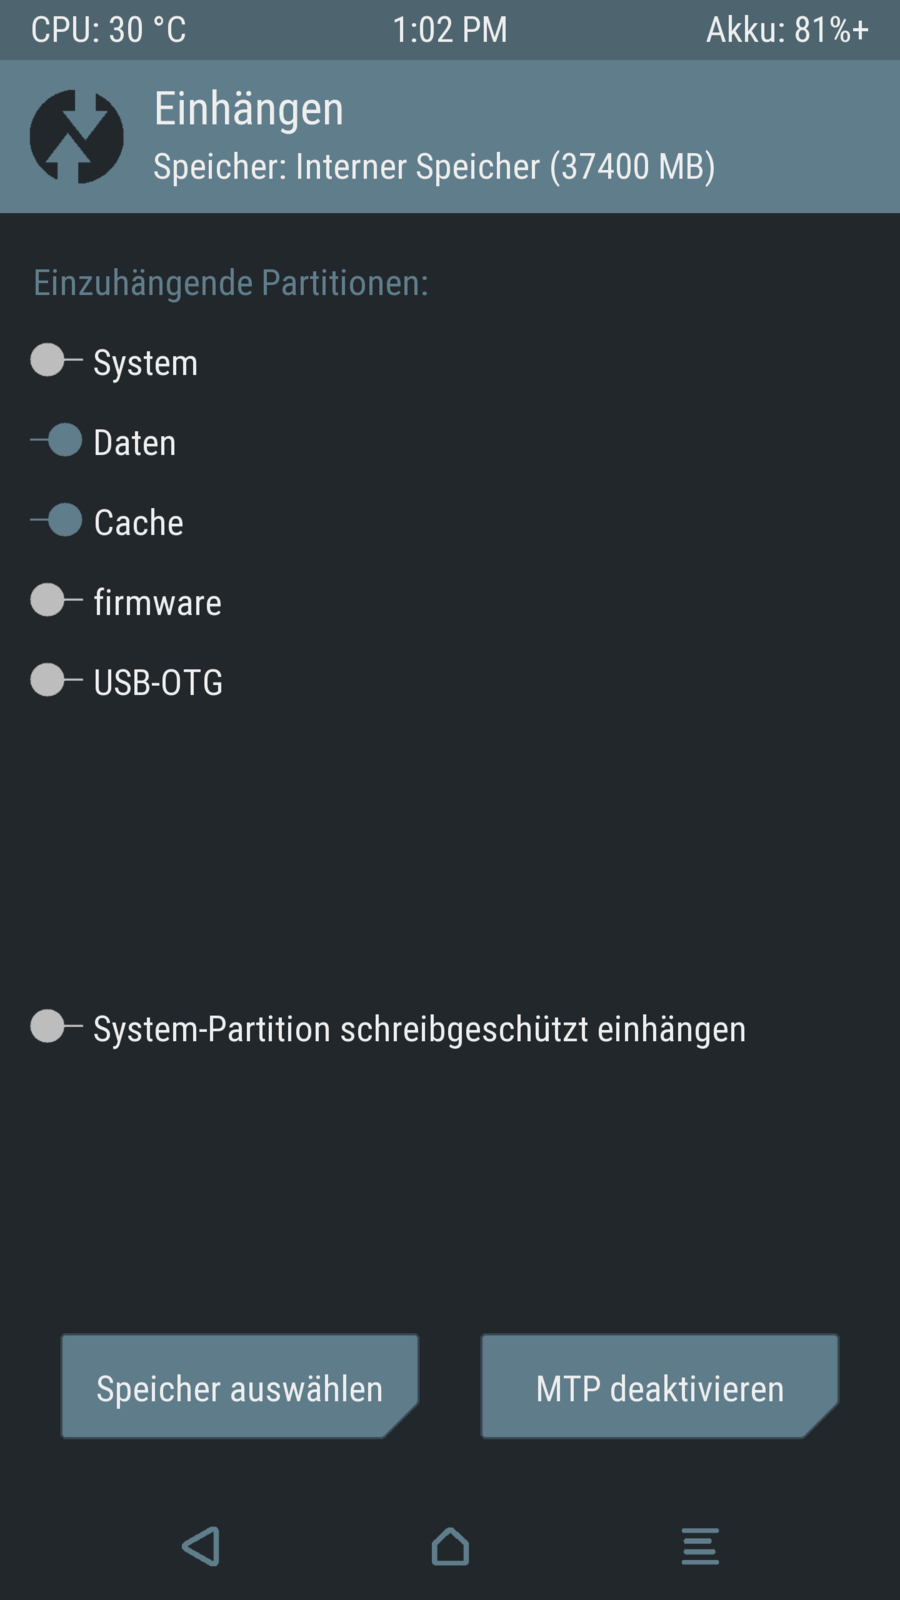The image size is (900, 1600).
Task: Tap the Akku battery percentage indicator
Action: (787, 30)
